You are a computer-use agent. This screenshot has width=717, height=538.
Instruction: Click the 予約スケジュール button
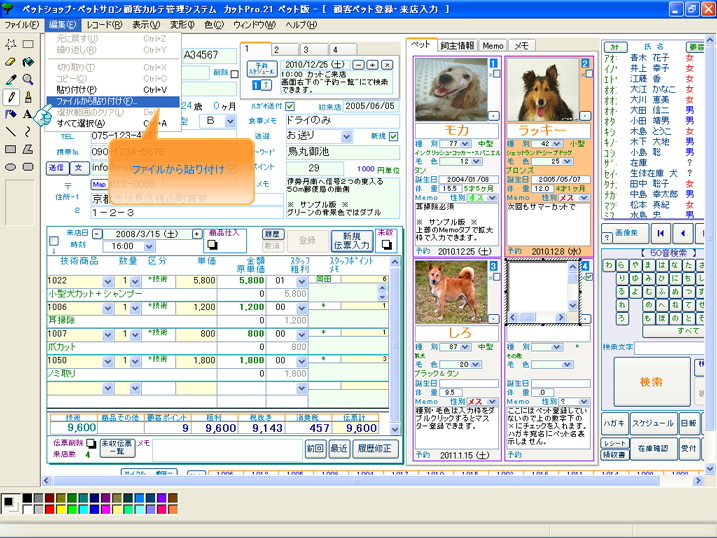[262, 69]
